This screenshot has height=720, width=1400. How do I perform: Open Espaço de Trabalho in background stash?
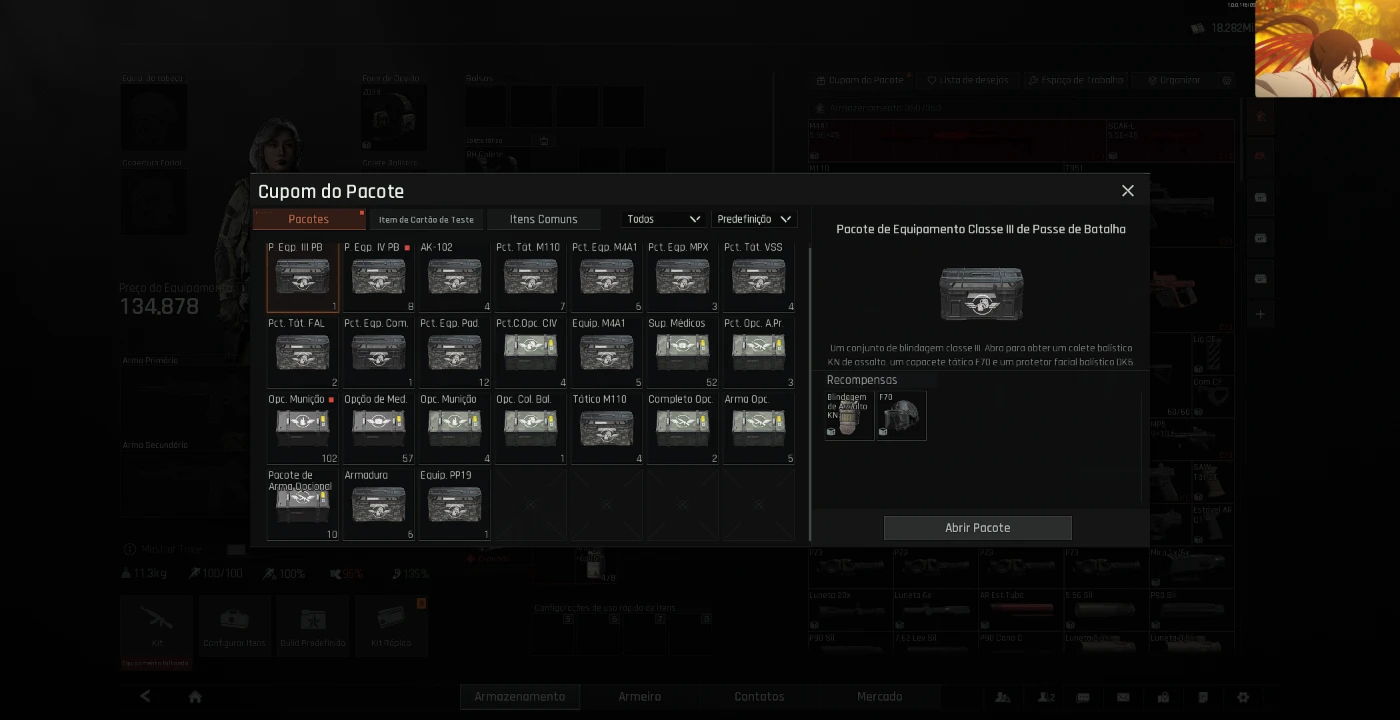(x=1076, y=80)
